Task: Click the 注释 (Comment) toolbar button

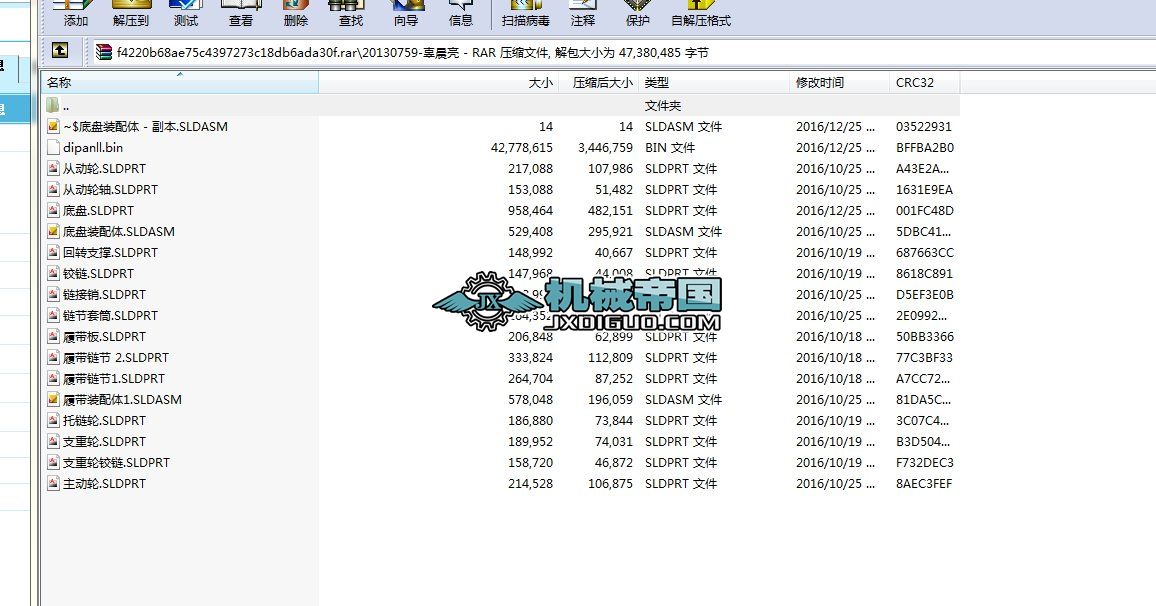Action: [582, 14]
